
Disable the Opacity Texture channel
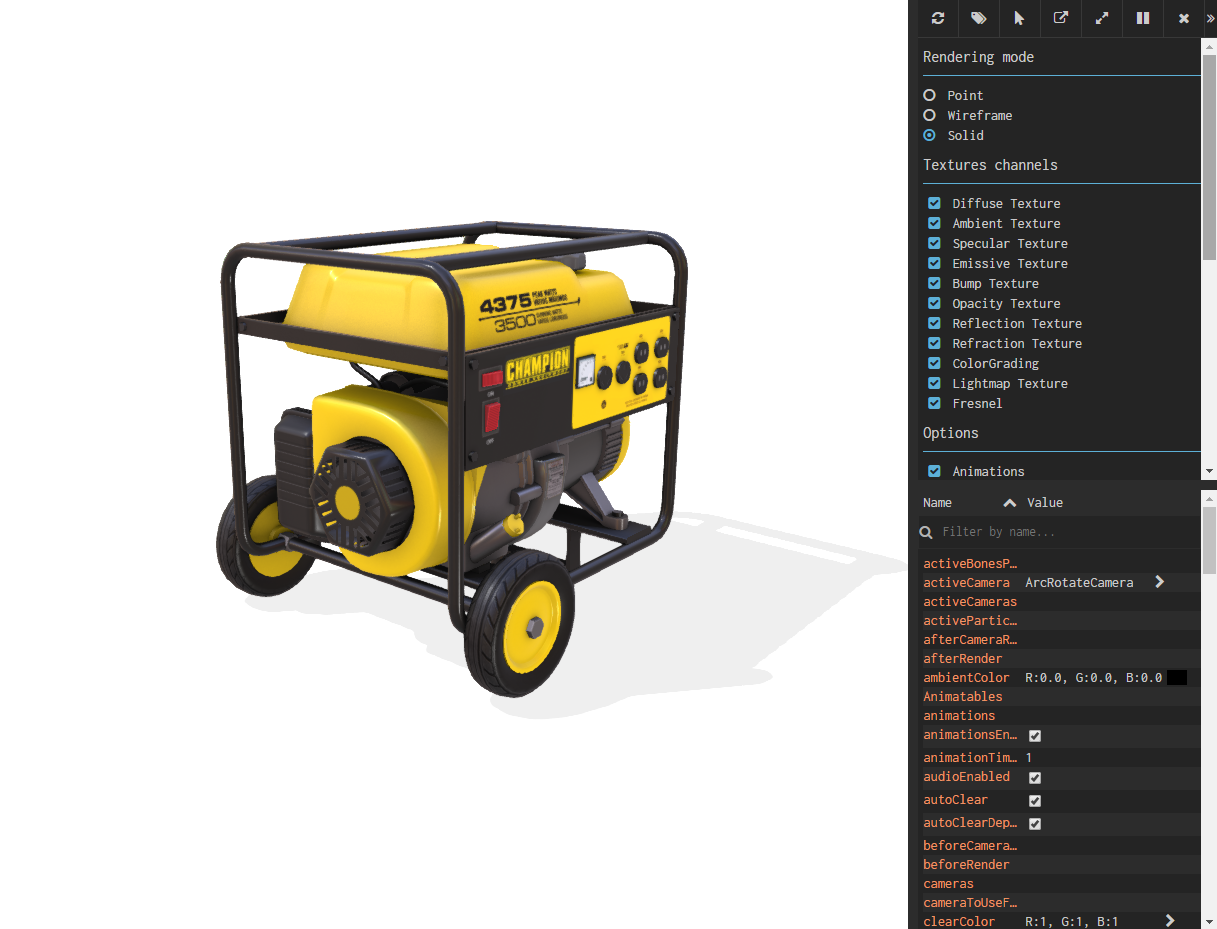[x=934, y=303]
